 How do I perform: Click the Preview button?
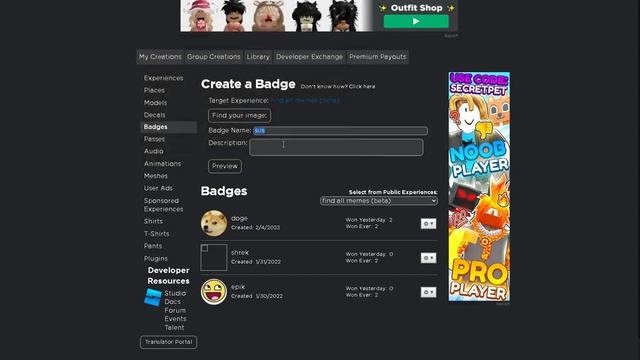coord(224,166)
